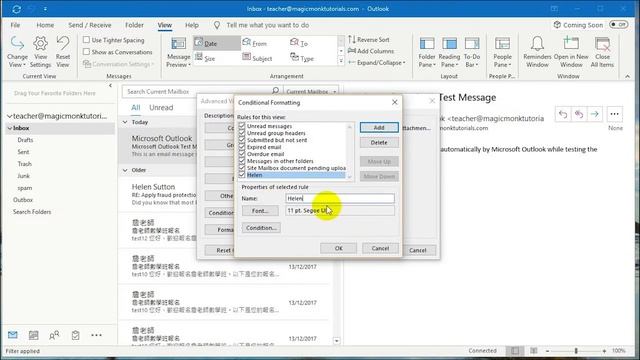
Task: Uncheck the Overdue email rule
Action: pyautogui.click(x=242, y=154)
